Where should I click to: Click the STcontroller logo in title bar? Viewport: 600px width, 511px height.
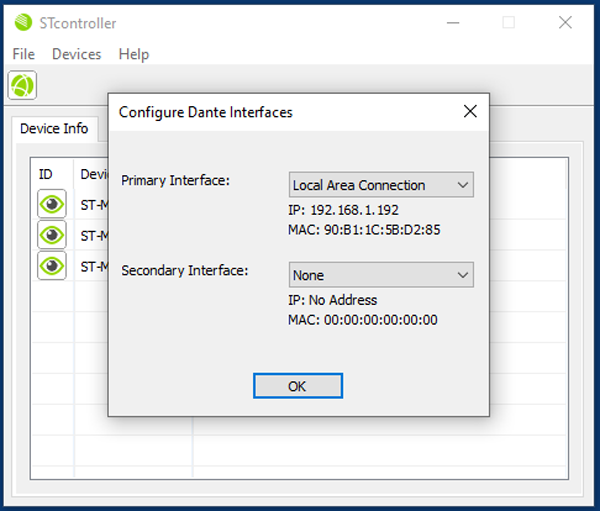(22, 22)
